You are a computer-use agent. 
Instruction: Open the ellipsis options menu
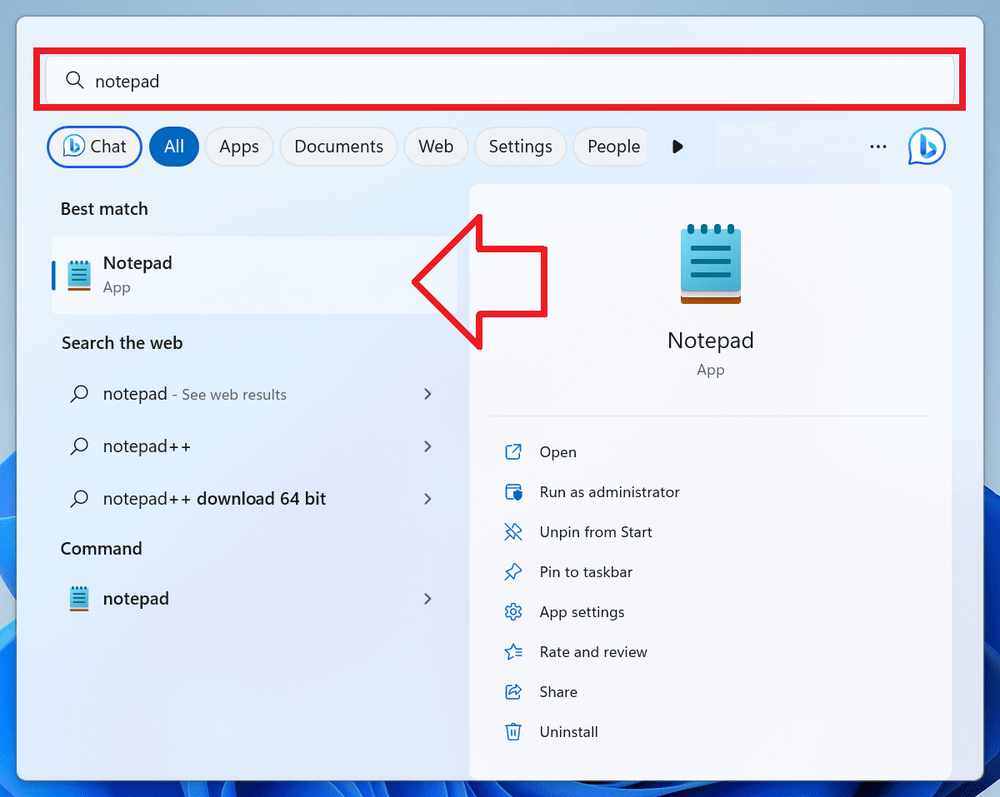[877, 146]
